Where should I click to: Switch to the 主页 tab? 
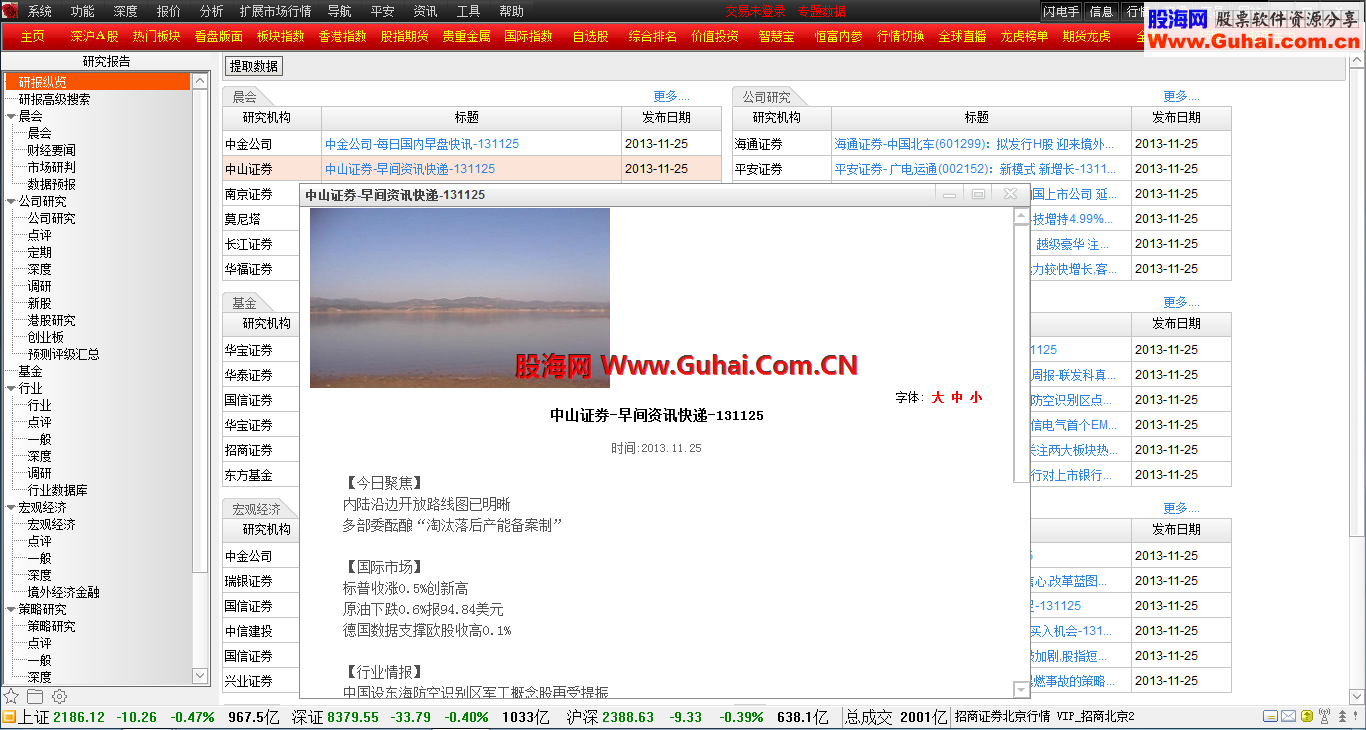point(33,36)
